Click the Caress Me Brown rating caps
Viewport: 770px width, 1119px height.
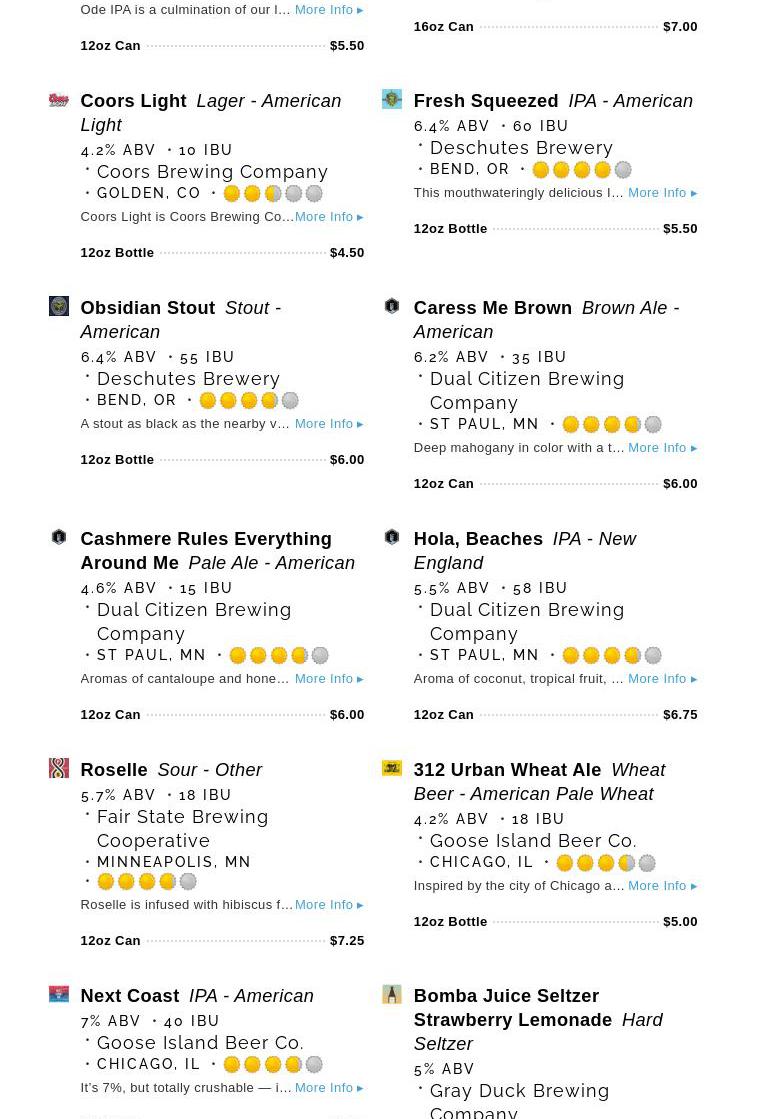(612, 425)
